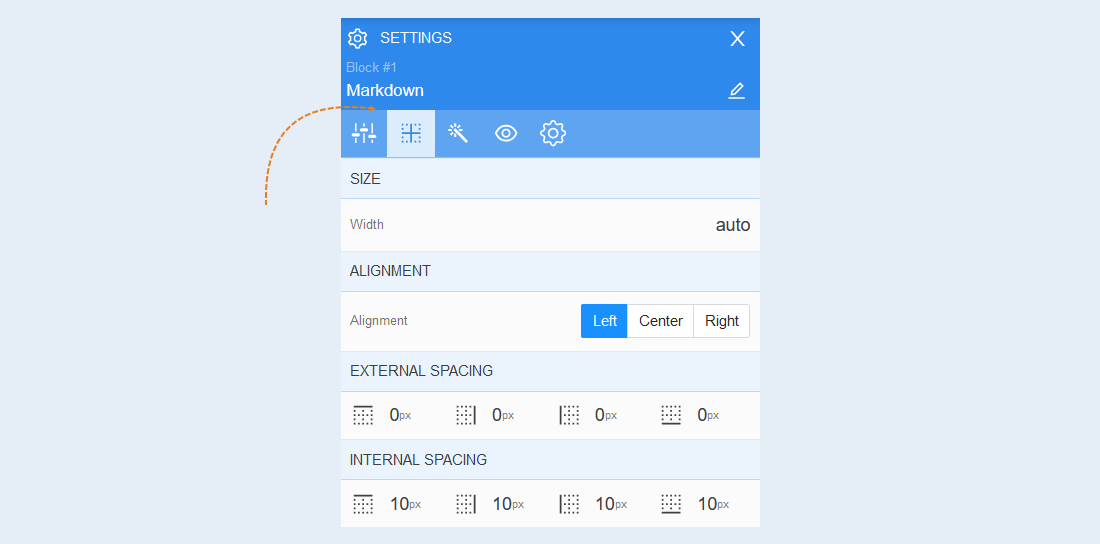Set alignment to Center
The width and height of the screenshot is (1100, 544).
click(660, 321)
